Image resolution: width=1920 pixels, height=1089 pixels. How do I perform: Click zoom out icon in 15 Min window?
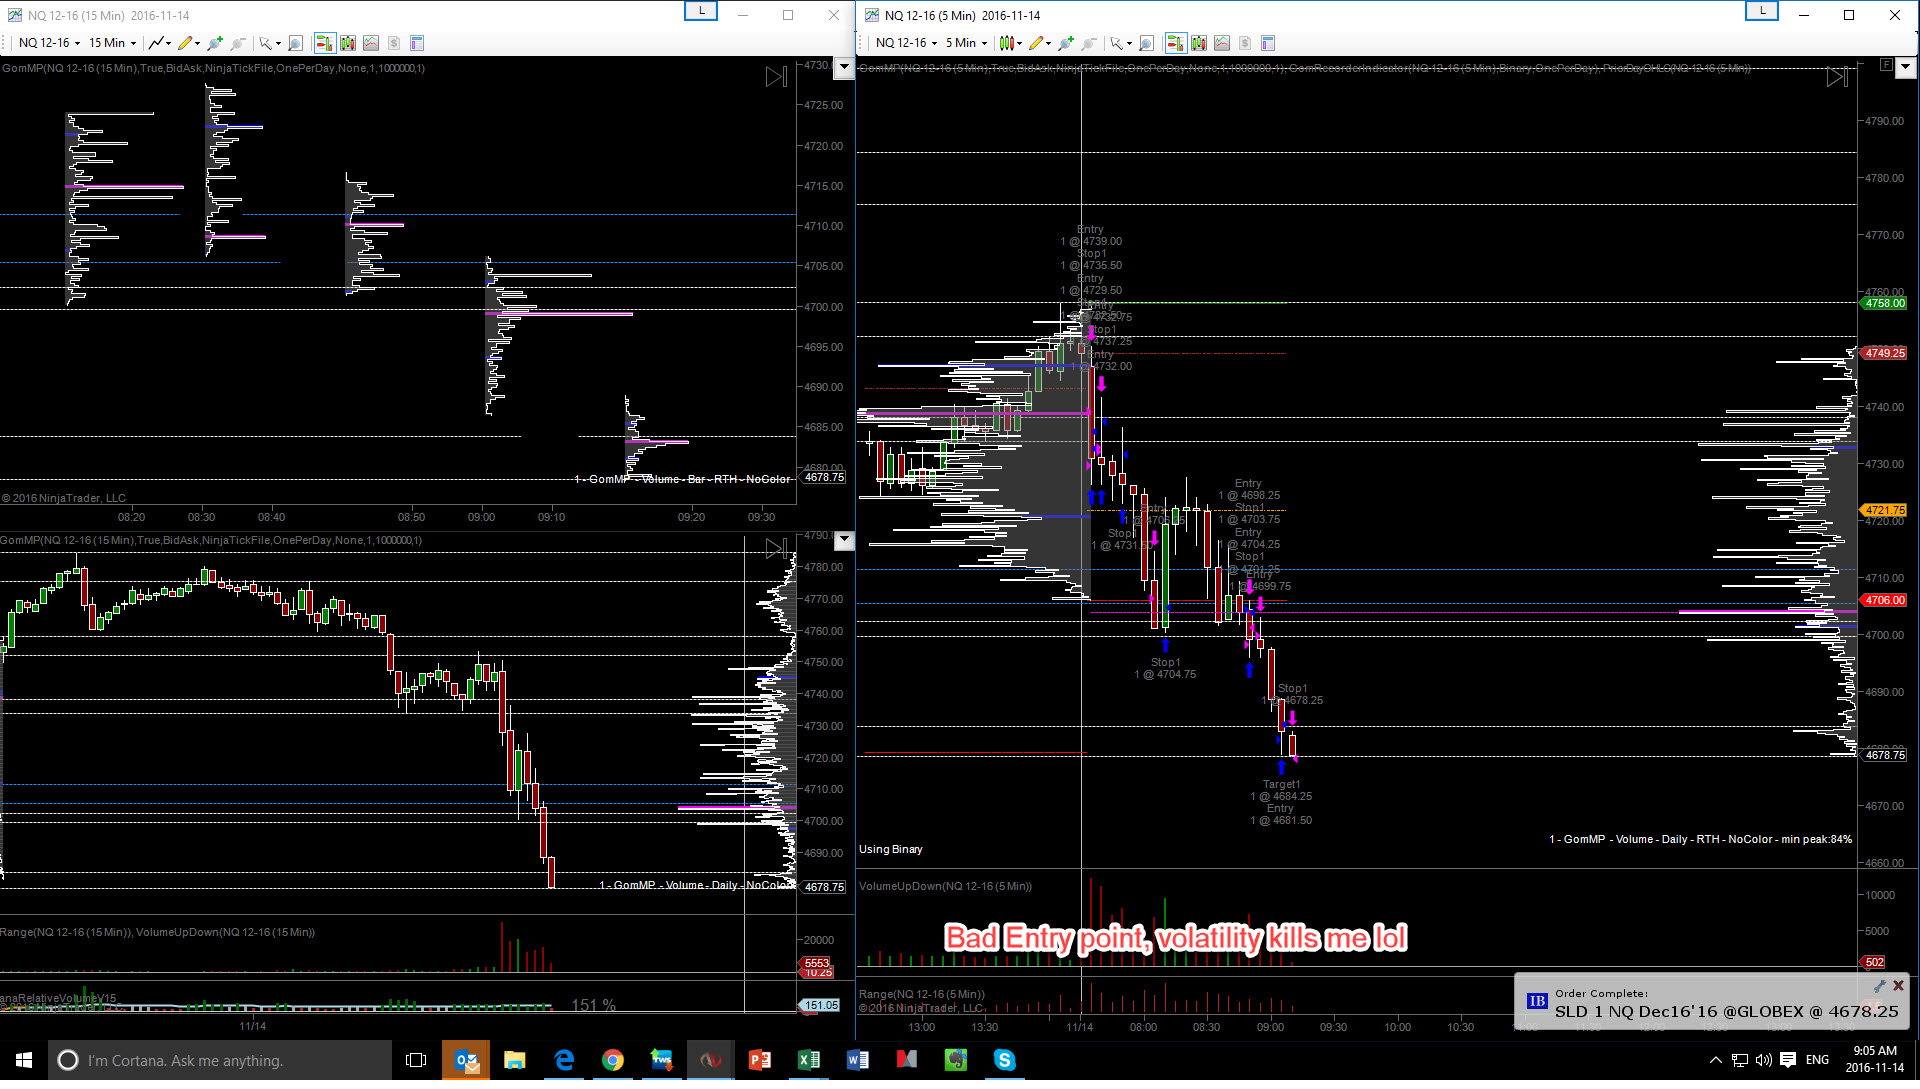[x=238, y=43]
